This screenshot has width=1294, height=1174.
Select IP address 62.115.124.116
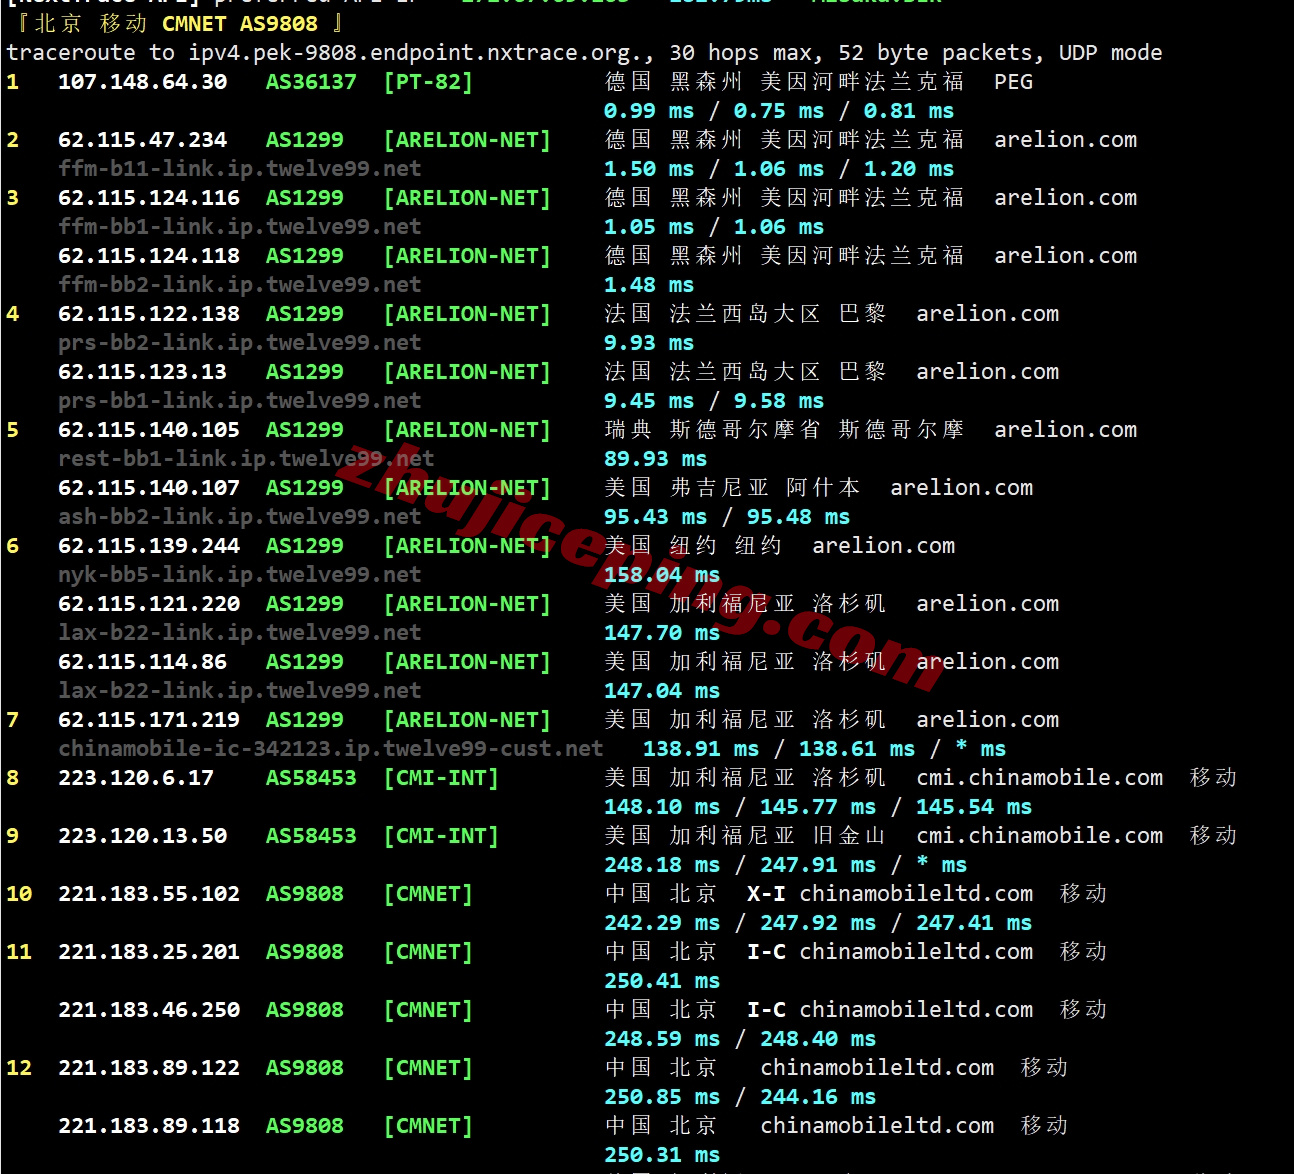[149, 198]
